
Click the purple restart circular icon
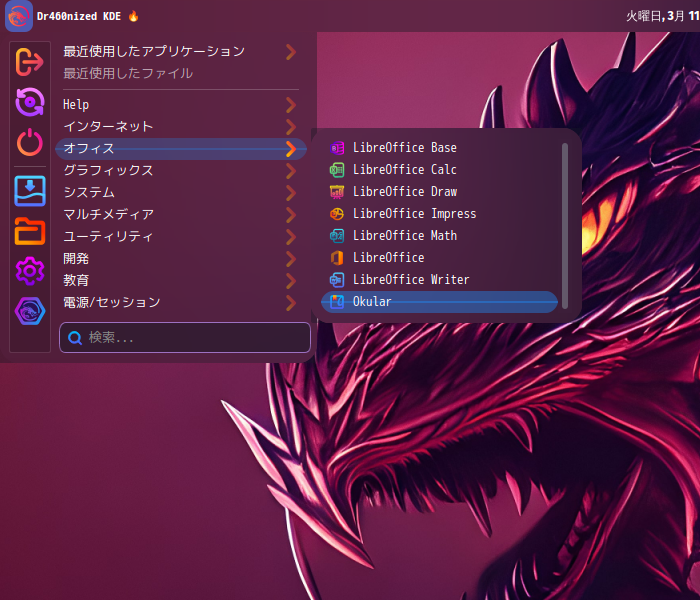pyautogui.click(x=29, y=102)
